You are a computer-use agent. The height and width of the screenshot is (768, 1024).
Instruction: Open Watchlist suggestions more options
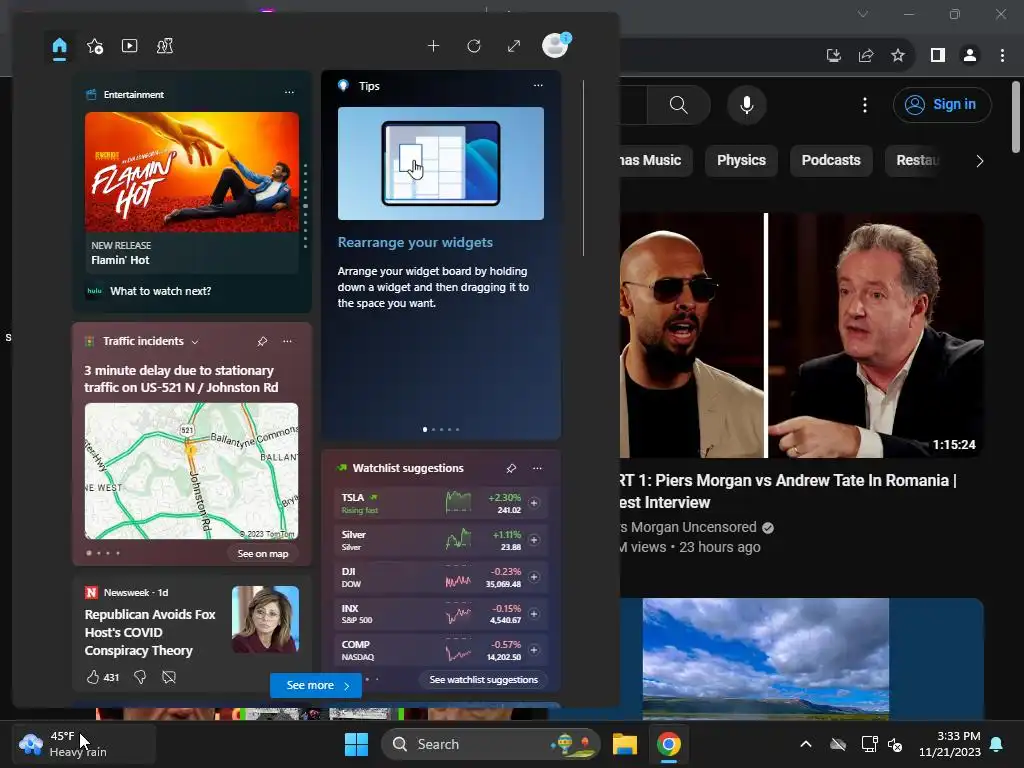point(537,468)
